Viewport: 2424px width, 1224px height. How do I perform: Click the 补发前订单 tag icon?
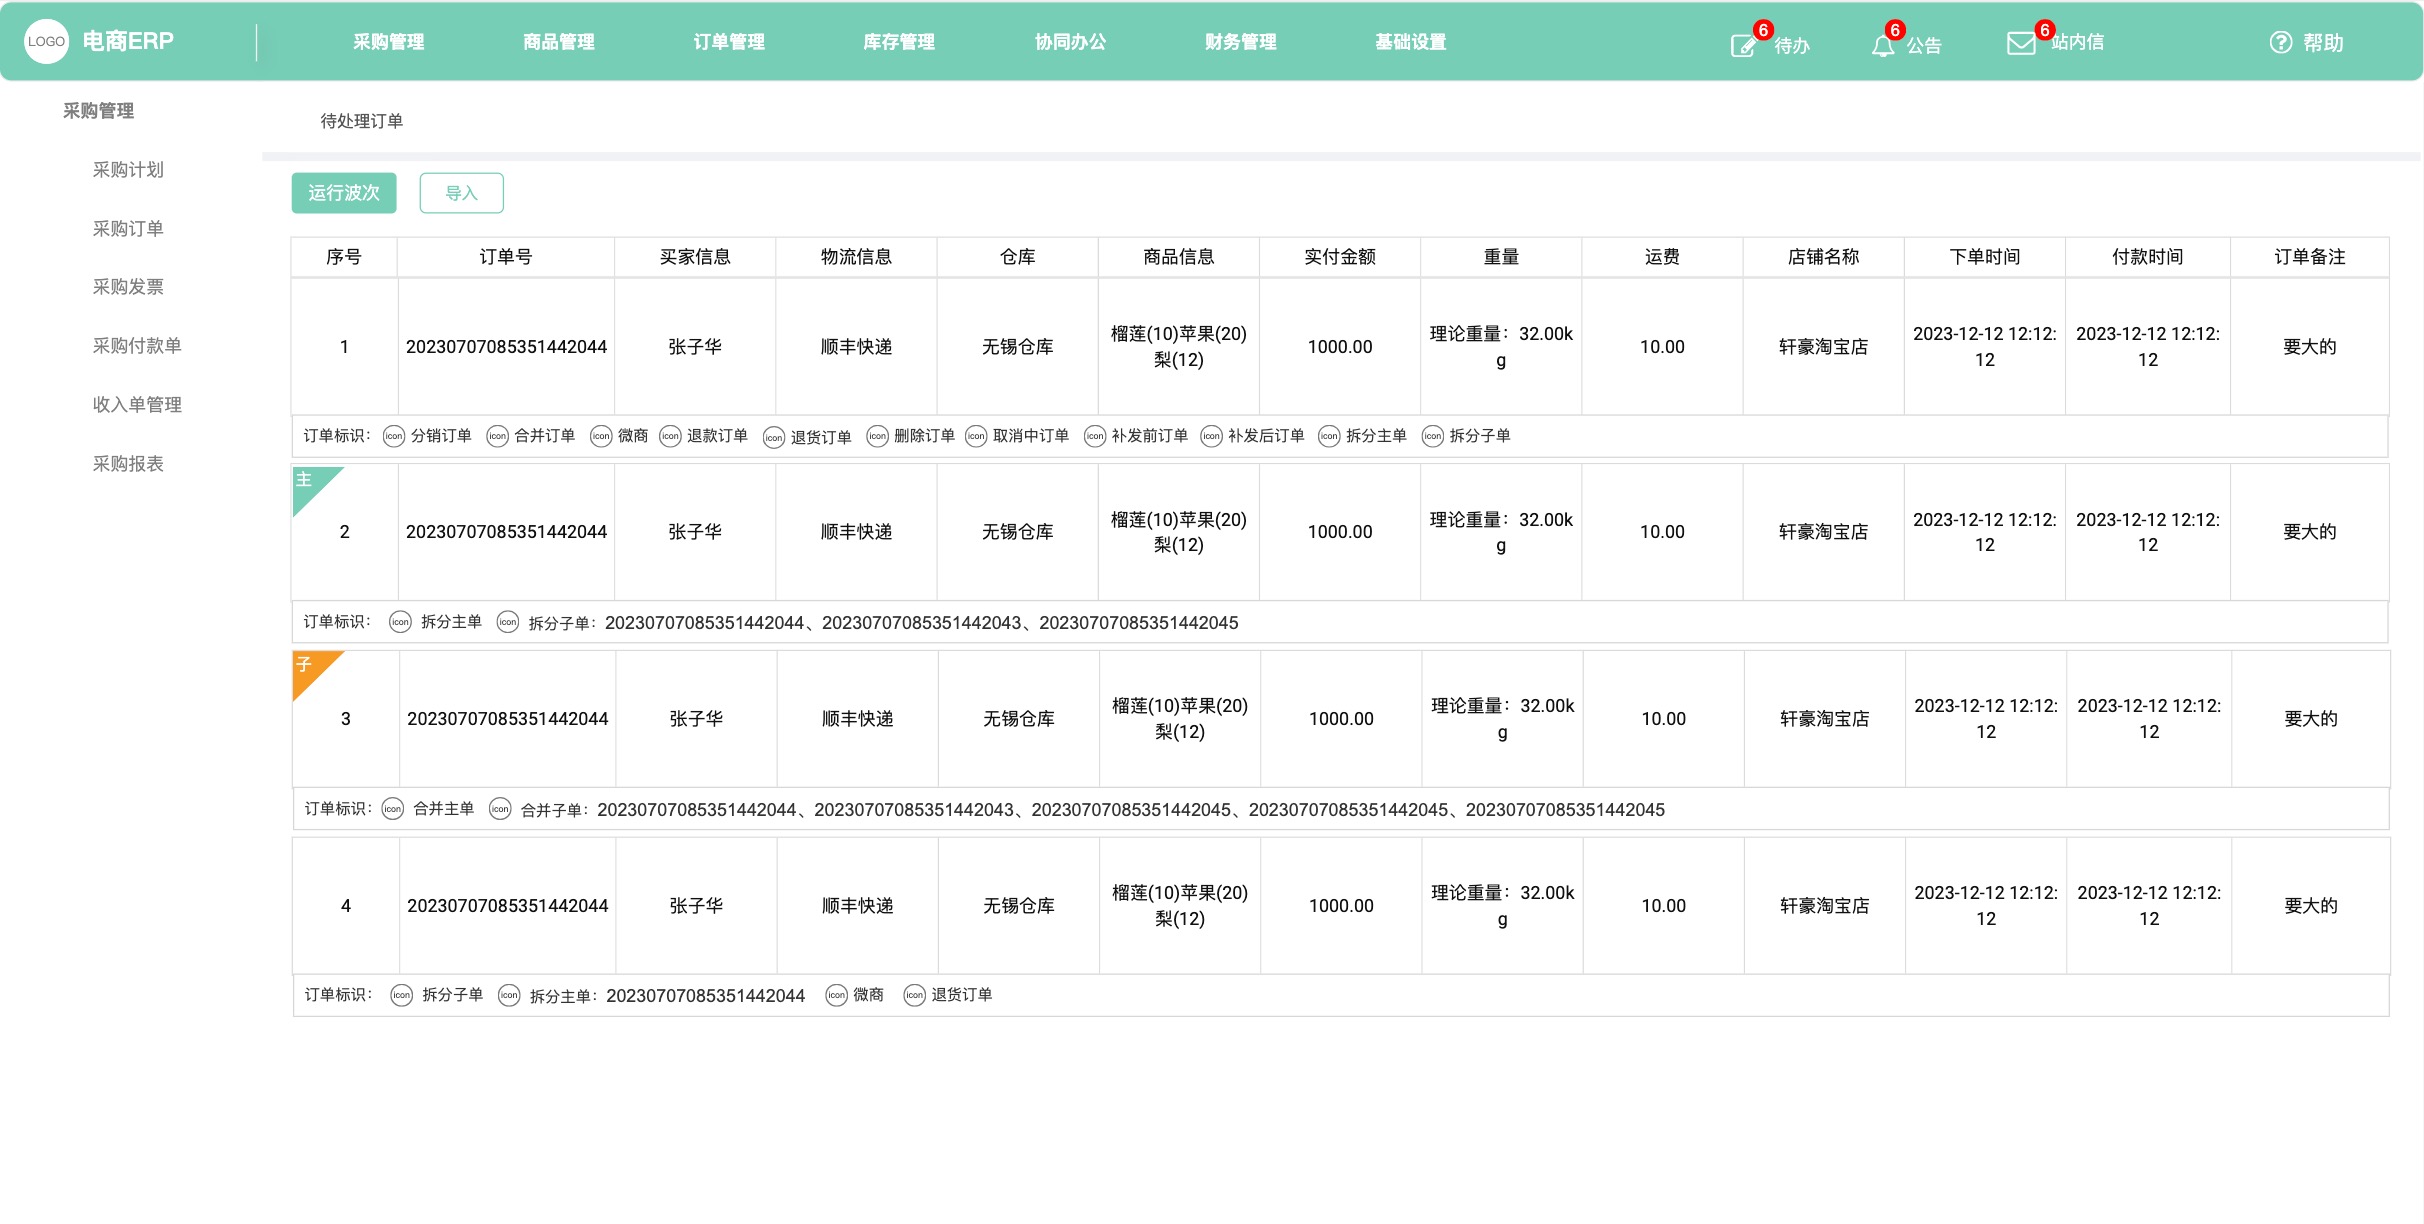click(1095, 436)
